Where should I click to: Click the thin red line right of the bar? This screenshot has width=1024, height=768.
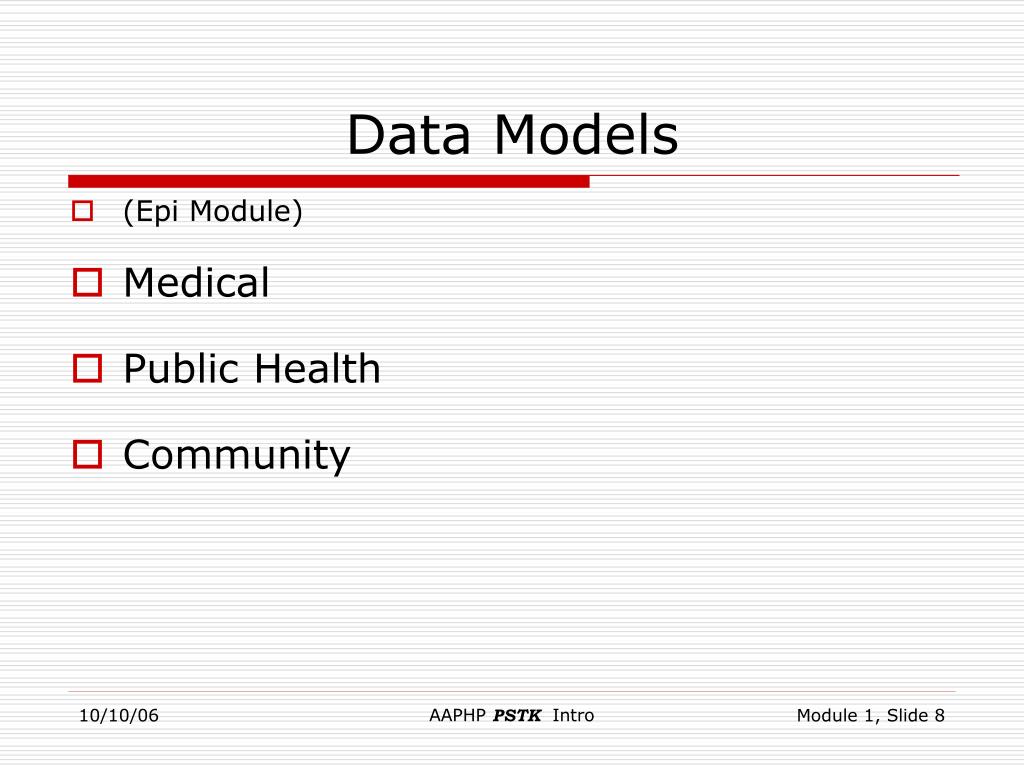coord(775,176)
